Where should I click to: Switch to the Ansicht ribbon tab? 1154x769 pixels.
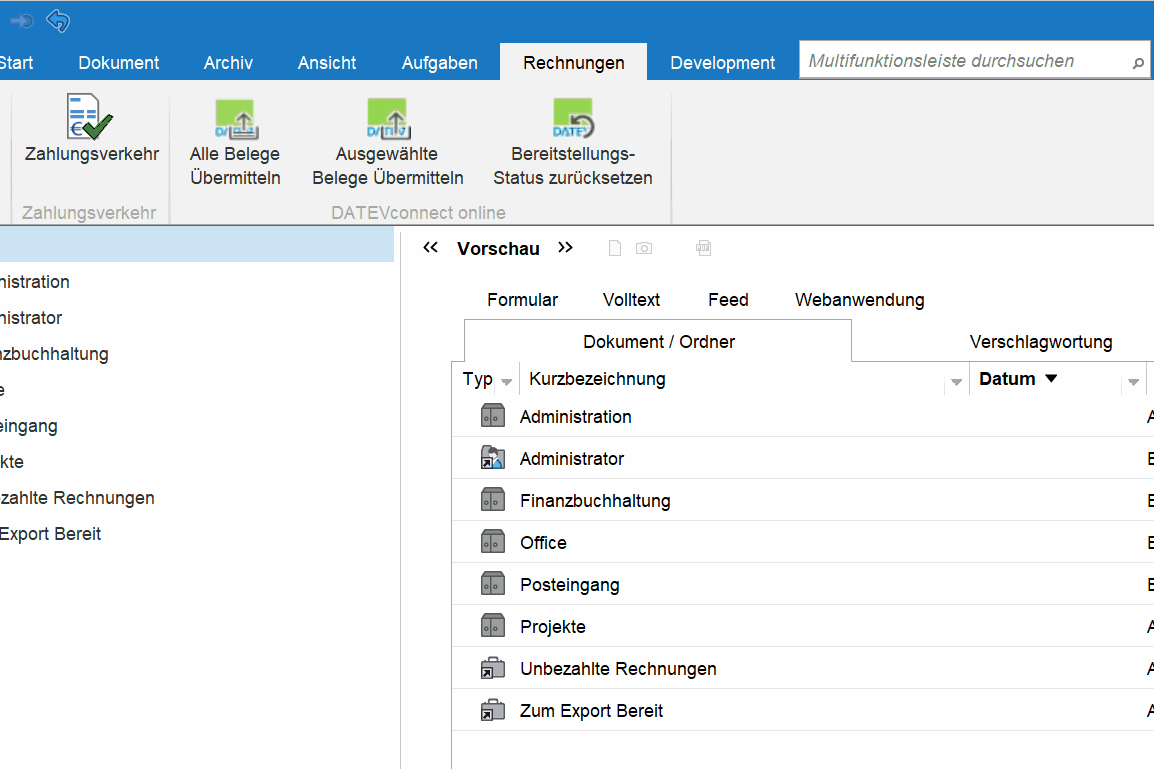[x=327, y=63]
